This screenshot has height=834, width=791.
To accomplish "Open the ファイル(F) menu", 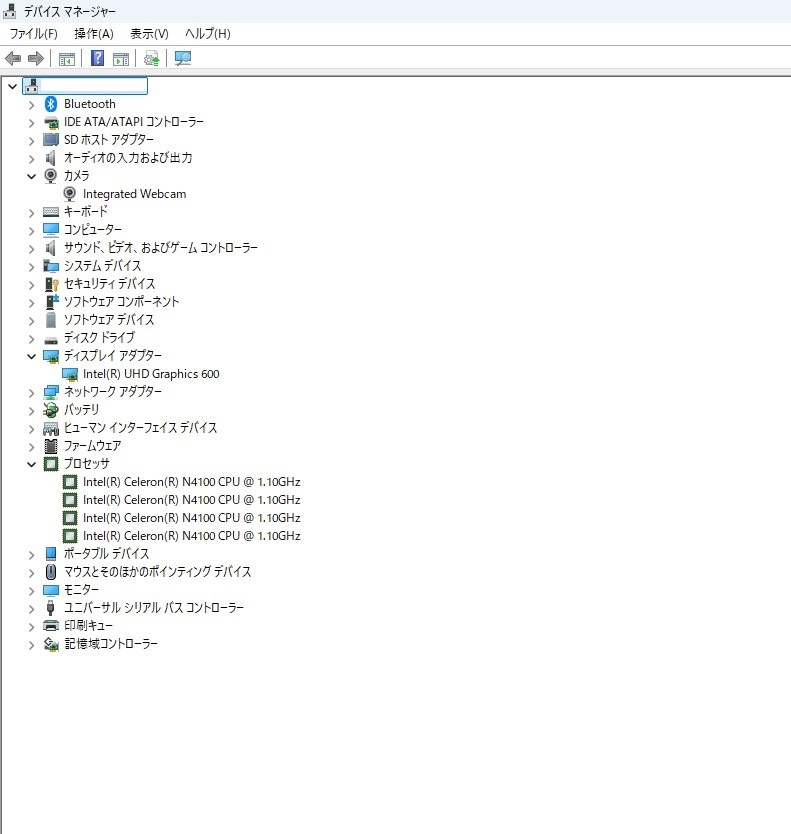I will point(34,34).
